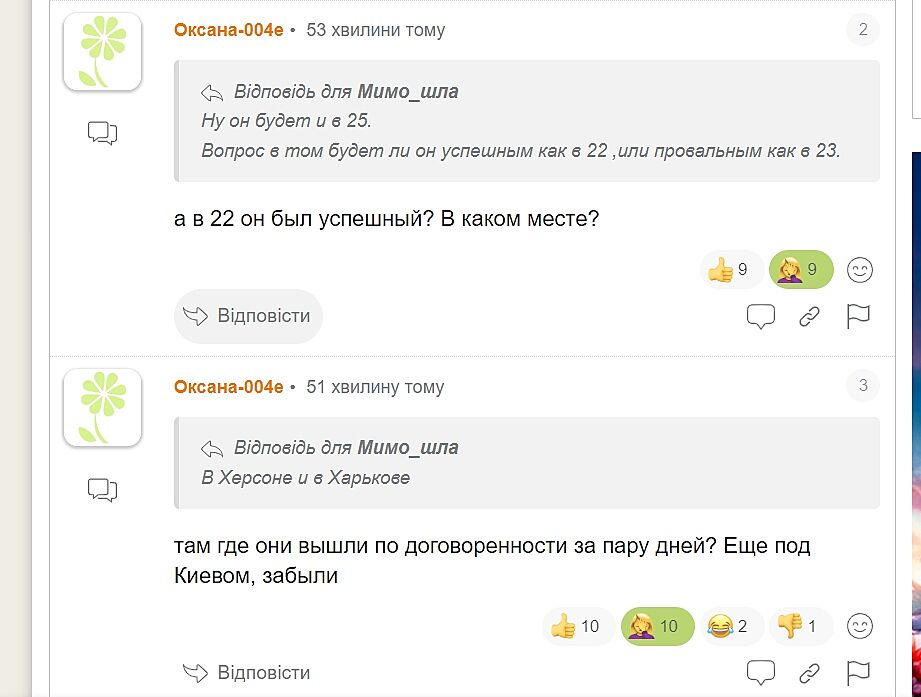Screen dimensions: 921x697
Task: Click chat icon under second comment's avatar
Action: click(x=102, y=489)
